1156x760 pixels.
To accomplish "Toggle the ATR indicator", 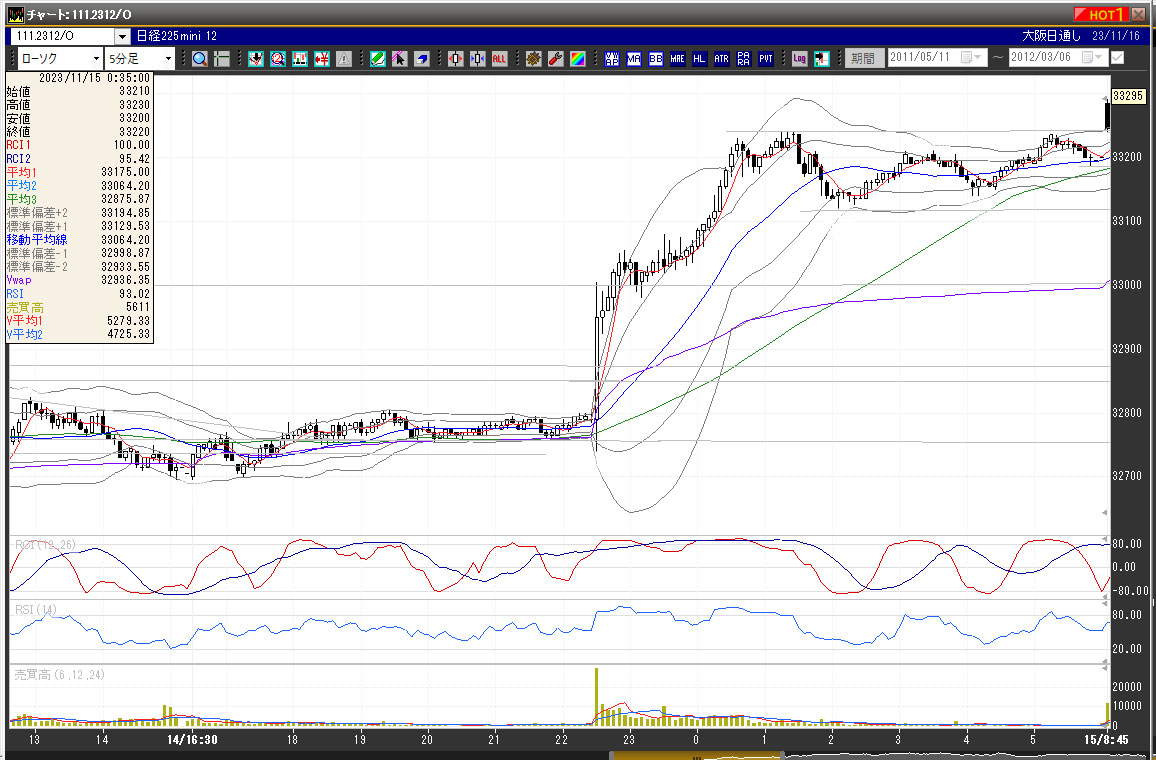I will pos(722,59).
